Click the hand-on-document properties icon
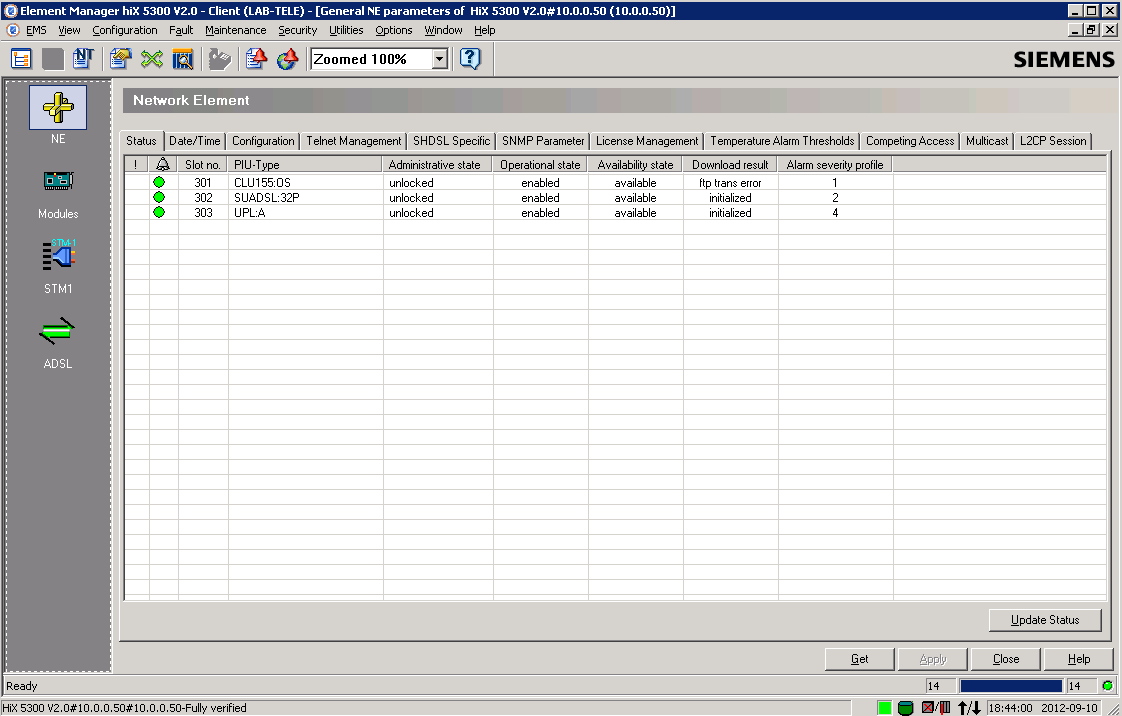Viewport: 1122px width, 716px height. (x=120, y=59)
